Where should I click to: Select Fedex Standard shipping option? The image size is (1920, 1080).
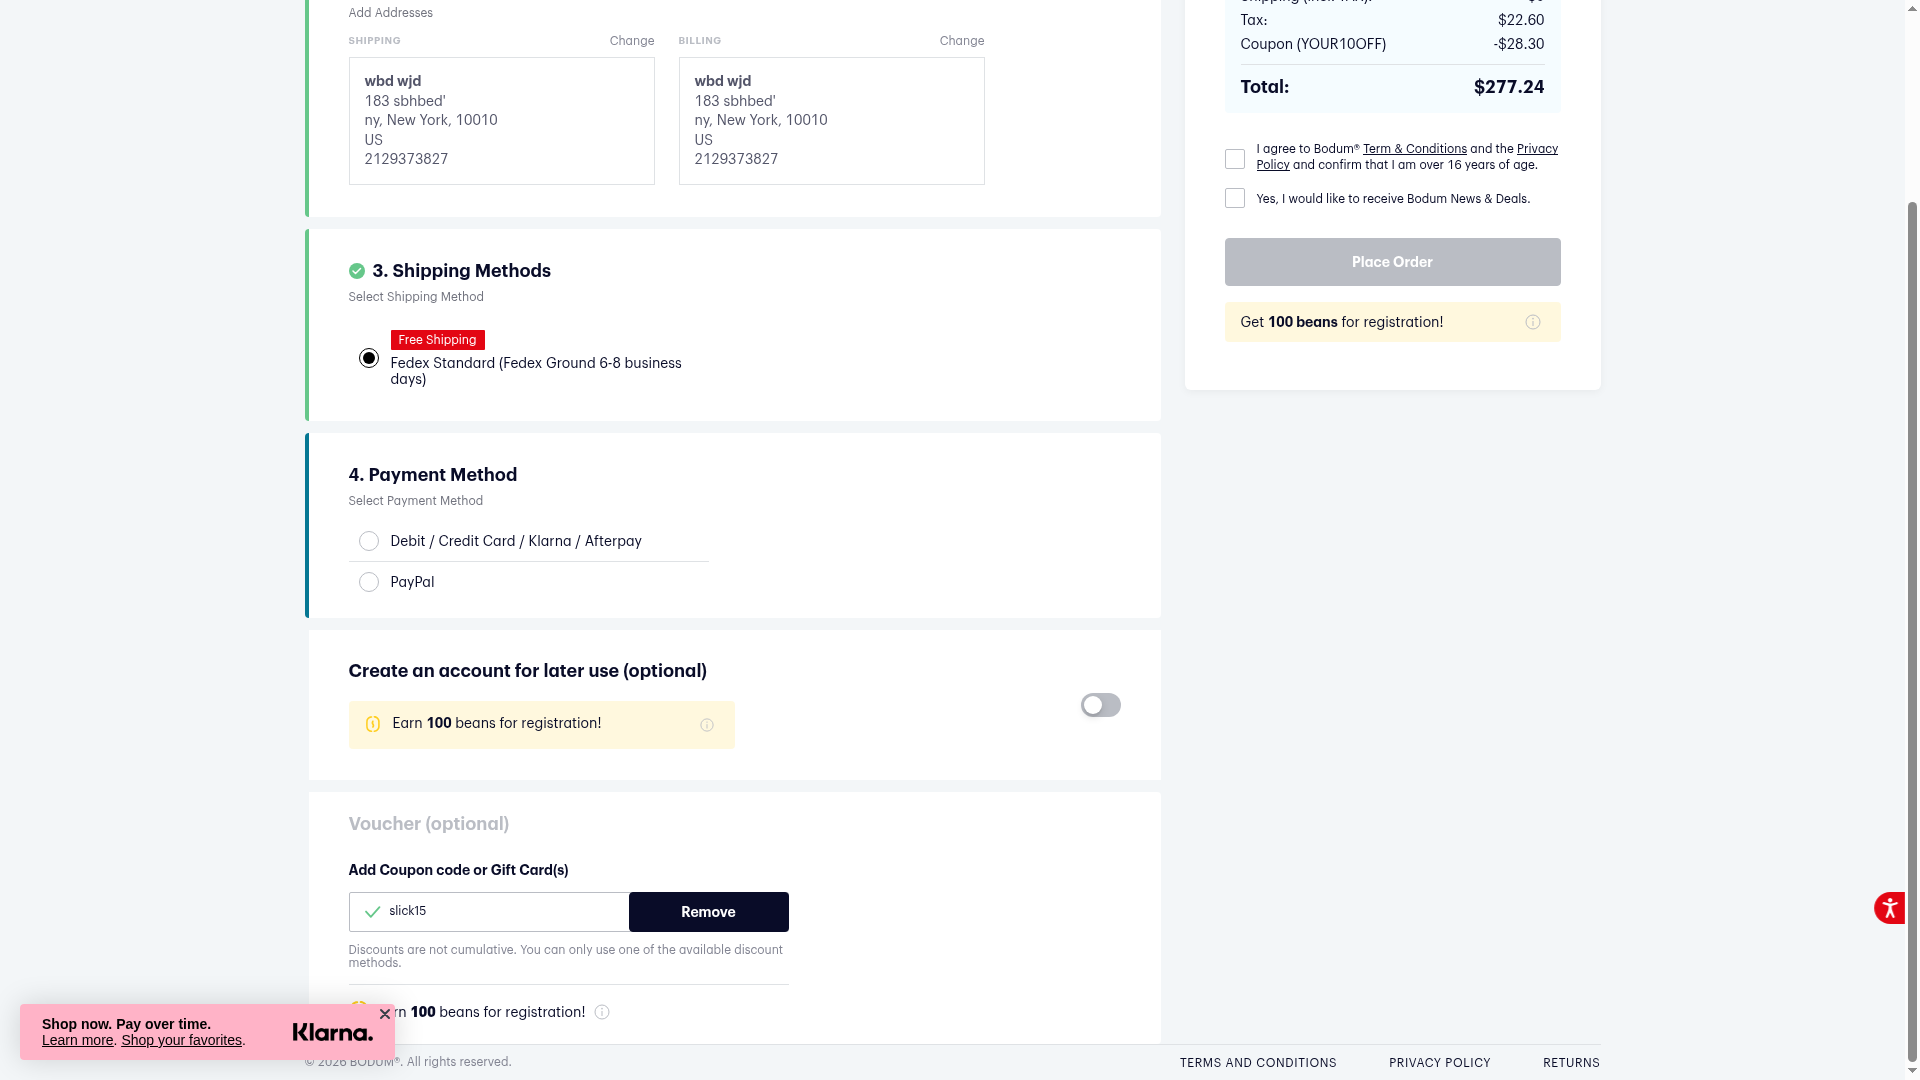pos(369,358)
